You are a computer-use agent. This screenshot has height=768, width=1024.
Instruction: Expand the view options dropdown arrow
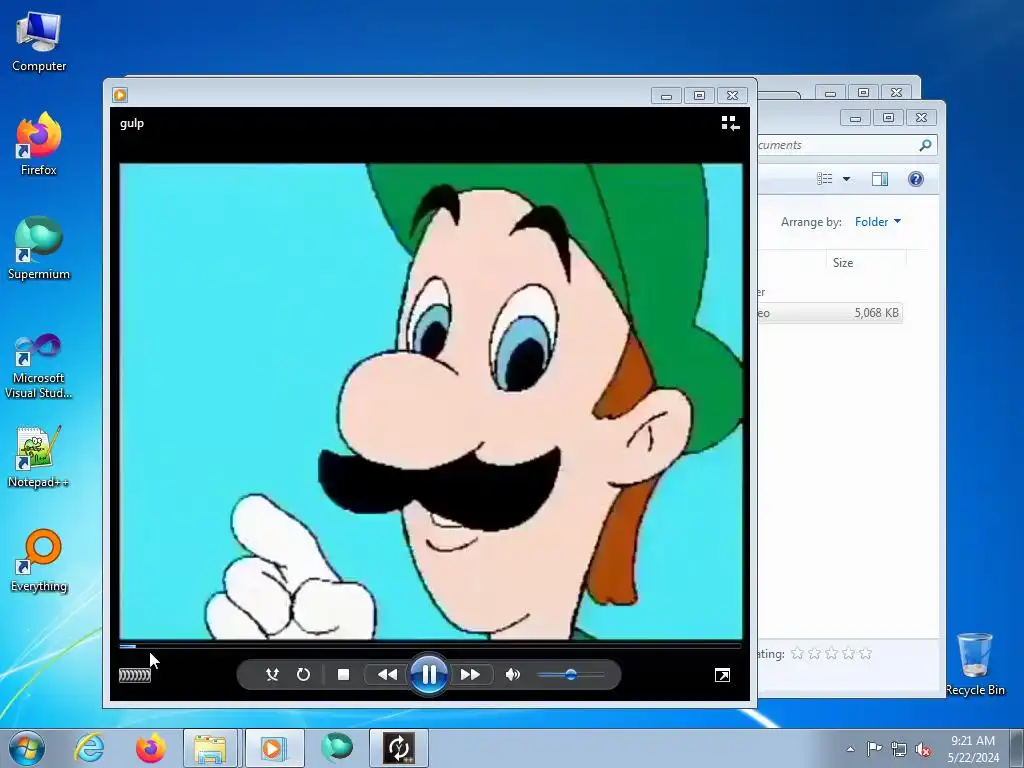point(846,180)
